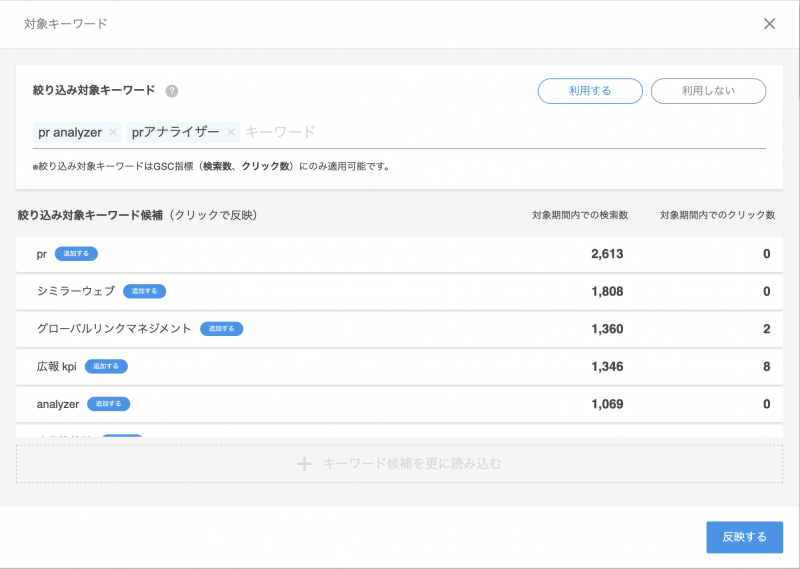Remove the 'prアナライザー' keyword tag

click(x=231, y=132)
